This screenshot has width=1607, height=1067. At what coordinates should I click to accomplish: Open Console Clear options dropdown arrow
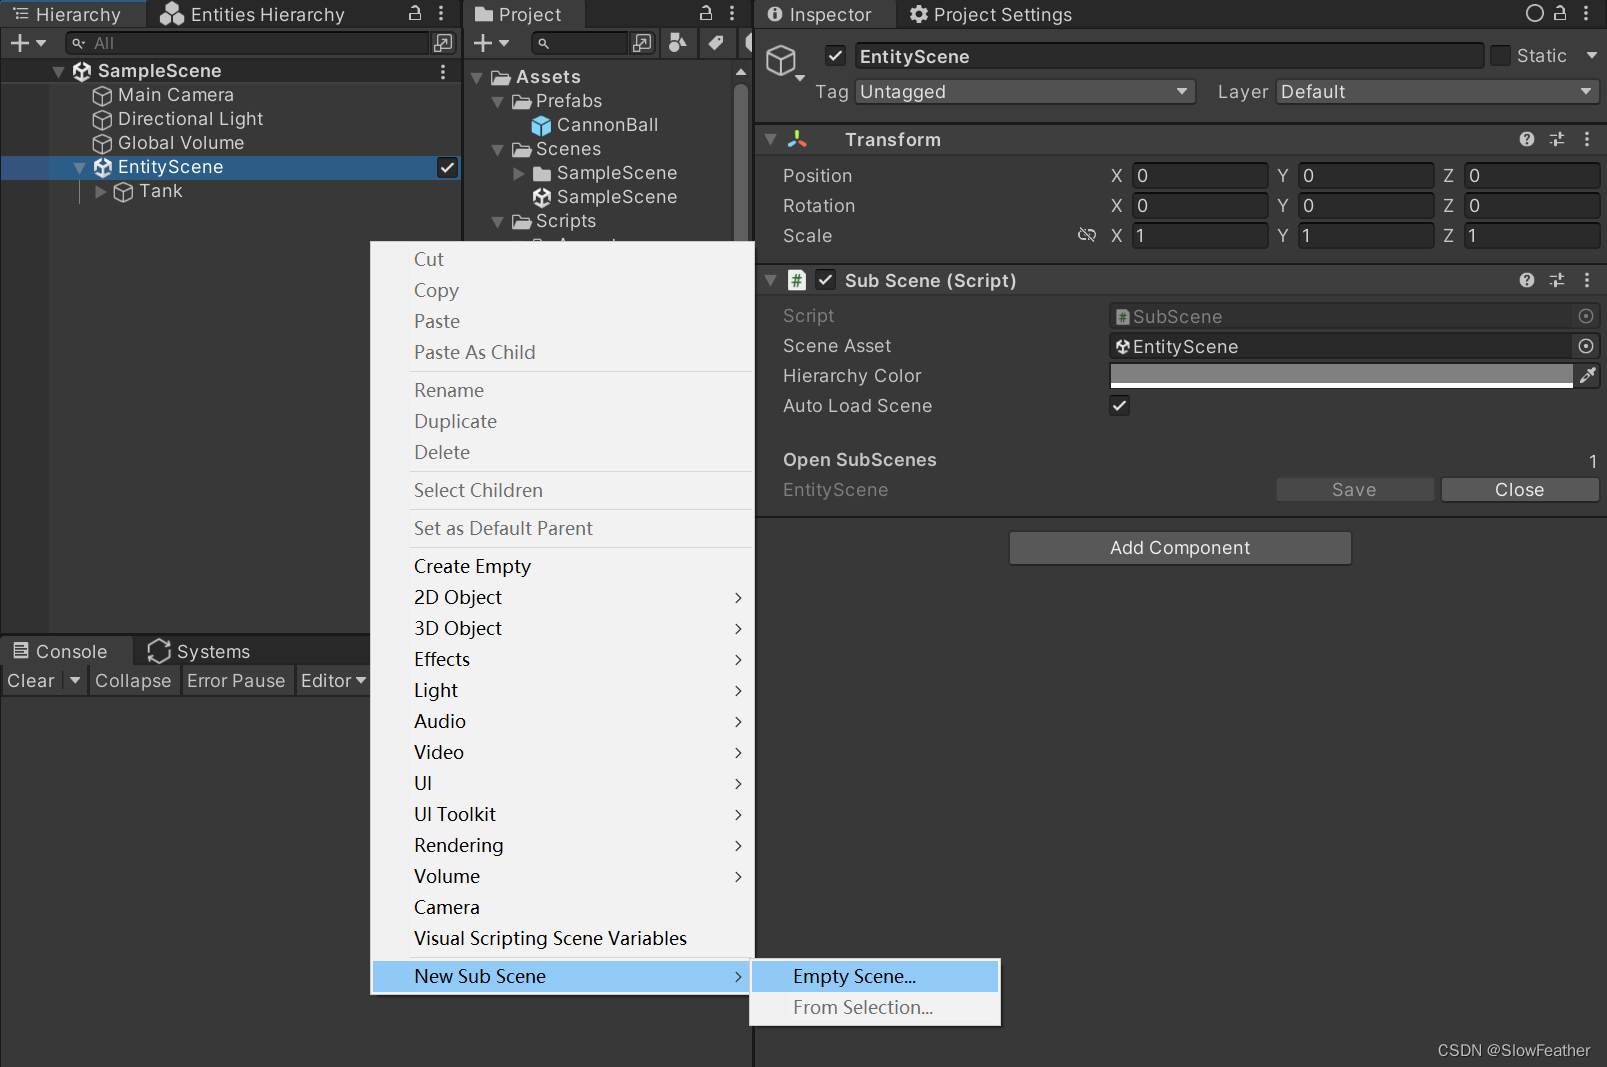point(74,680)
